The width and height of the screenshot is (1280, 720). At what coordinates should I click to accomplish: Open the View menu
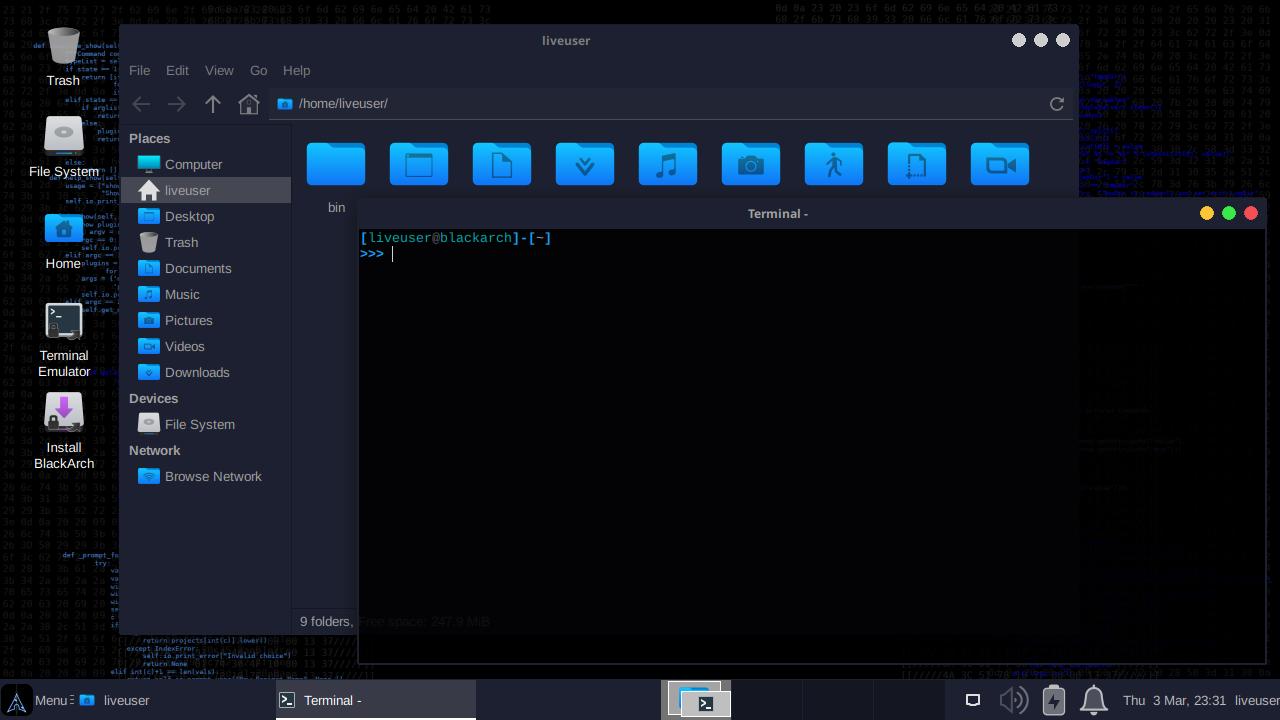tap(219, 70)
